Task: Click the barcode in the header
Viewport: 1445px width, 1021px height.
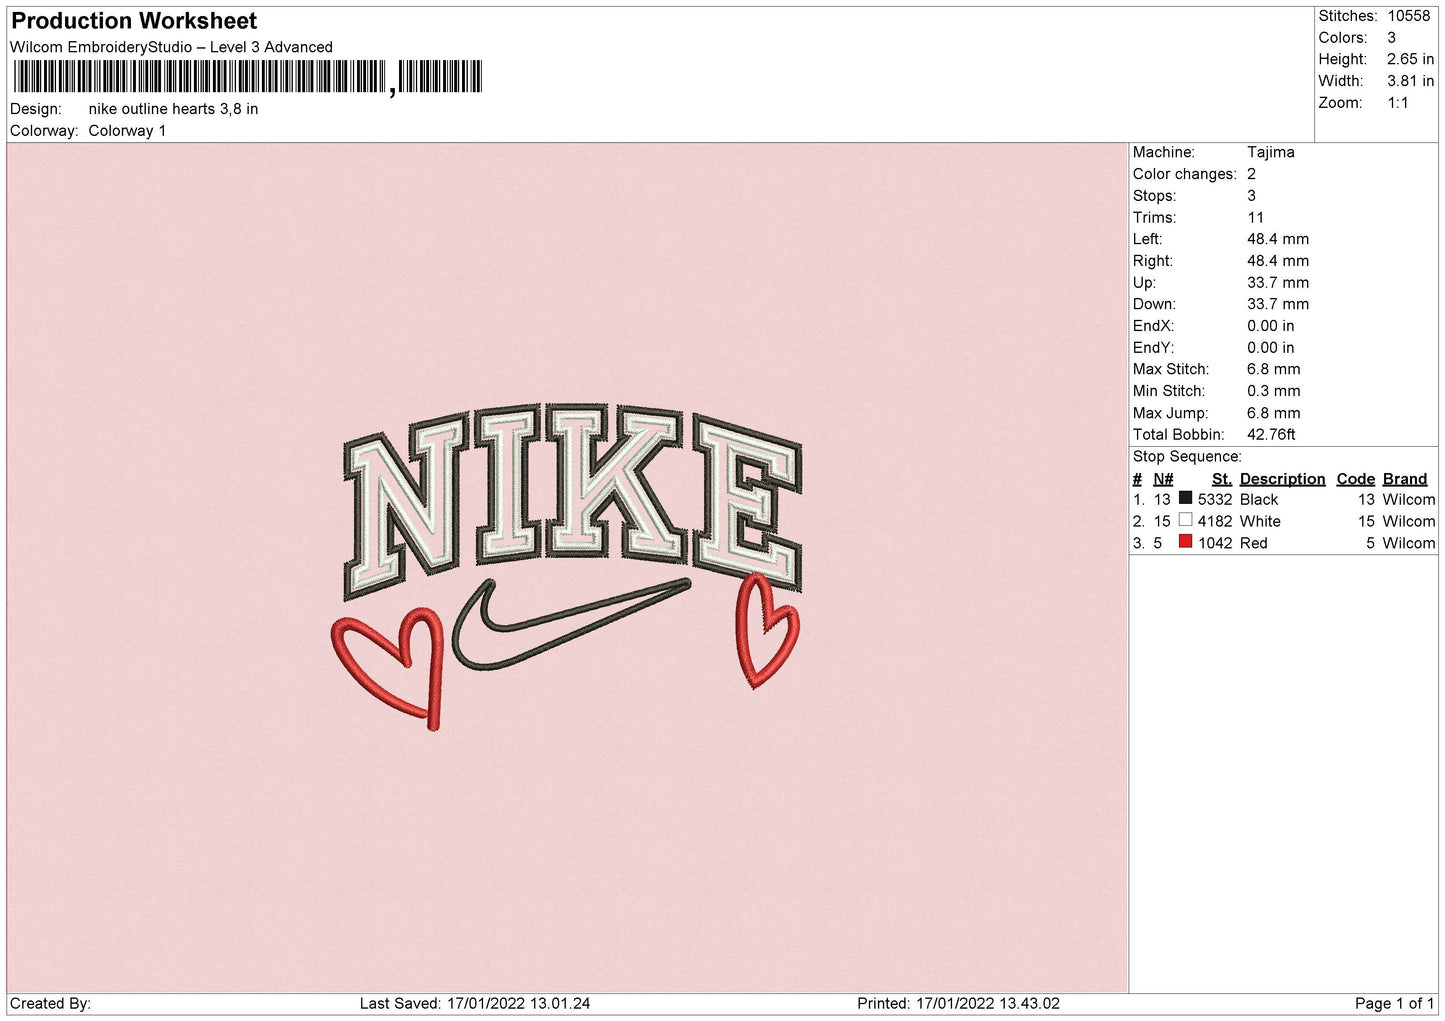Action: pos(247,77)
